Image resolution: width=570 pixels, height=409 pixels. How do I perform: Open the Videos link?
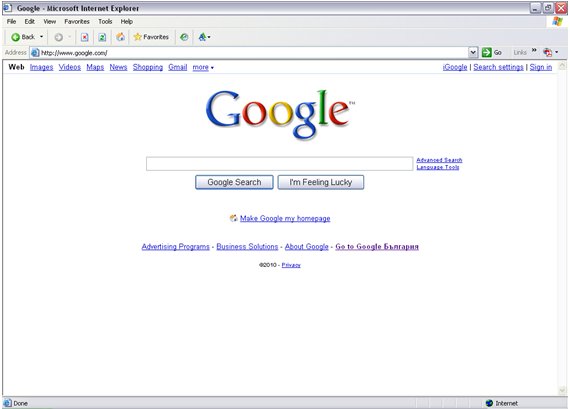(x=70, y=67)
